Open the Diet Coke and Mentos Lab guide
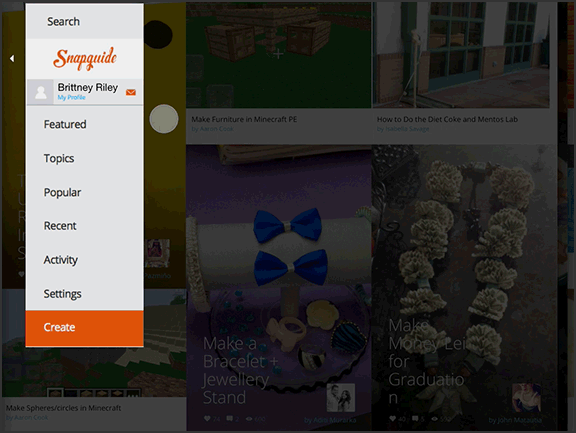The width and height of the screenshot is (576, 433). click(x=447, y=119)
